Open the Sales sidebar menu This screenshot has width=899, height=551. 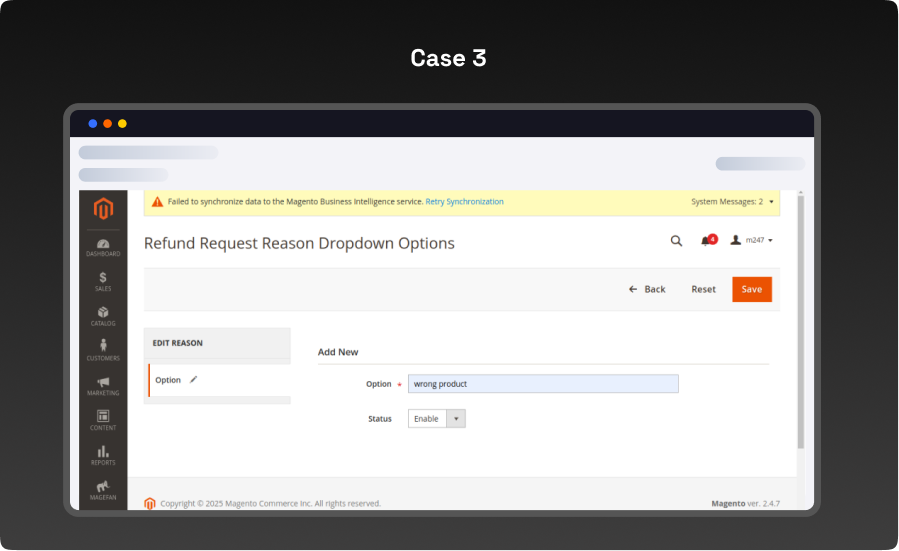click(103, 281)
